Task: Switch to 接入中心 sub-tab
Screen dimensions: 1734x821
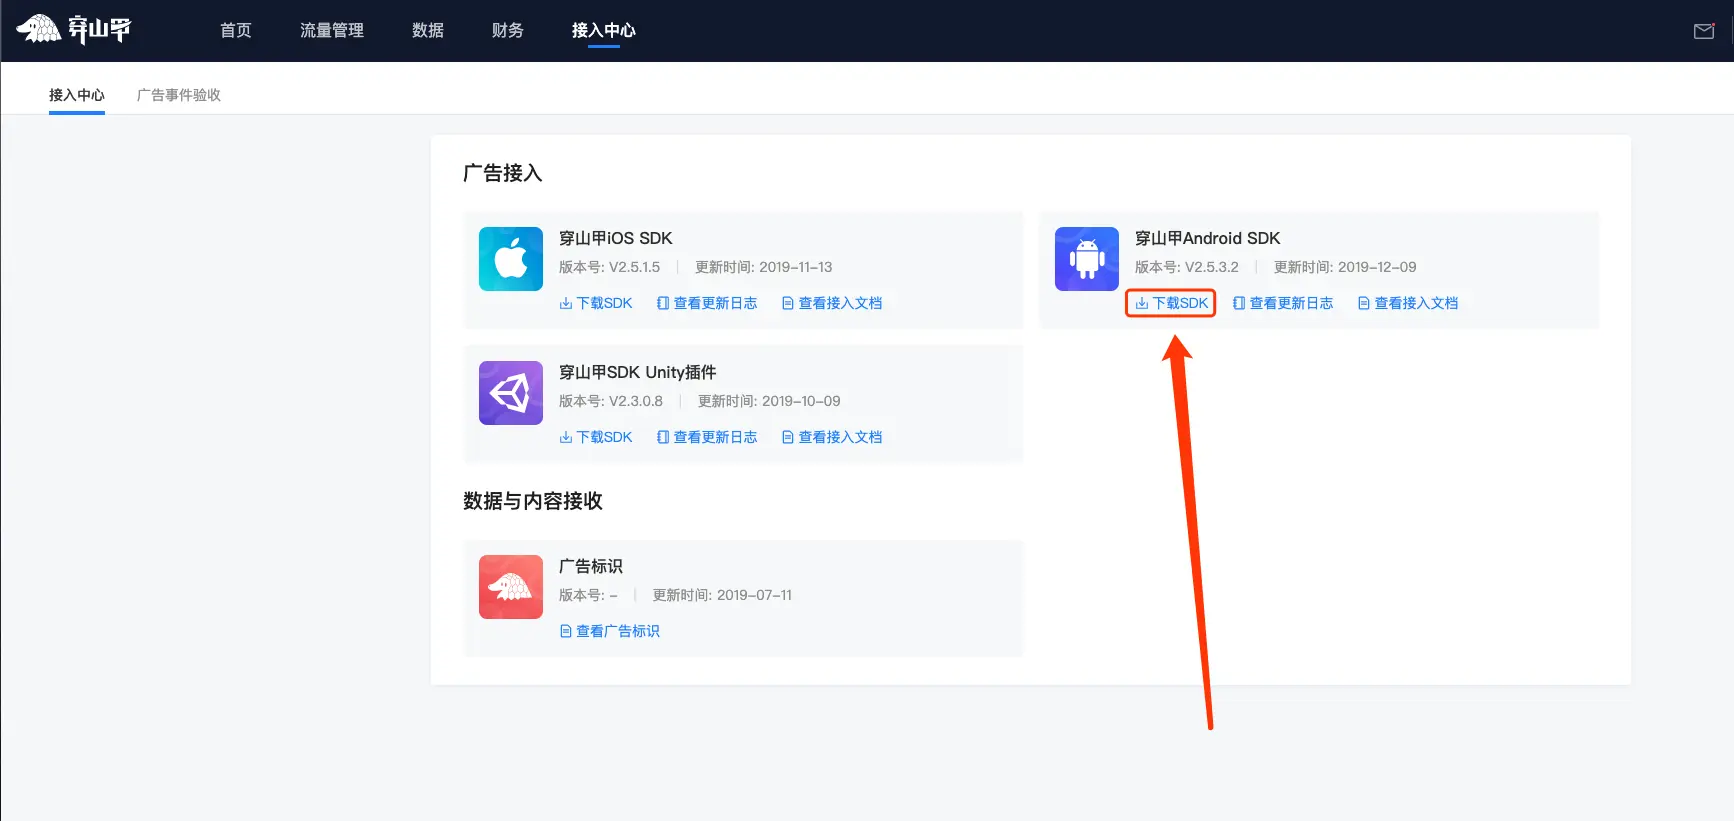Action: tap(77, 95)
